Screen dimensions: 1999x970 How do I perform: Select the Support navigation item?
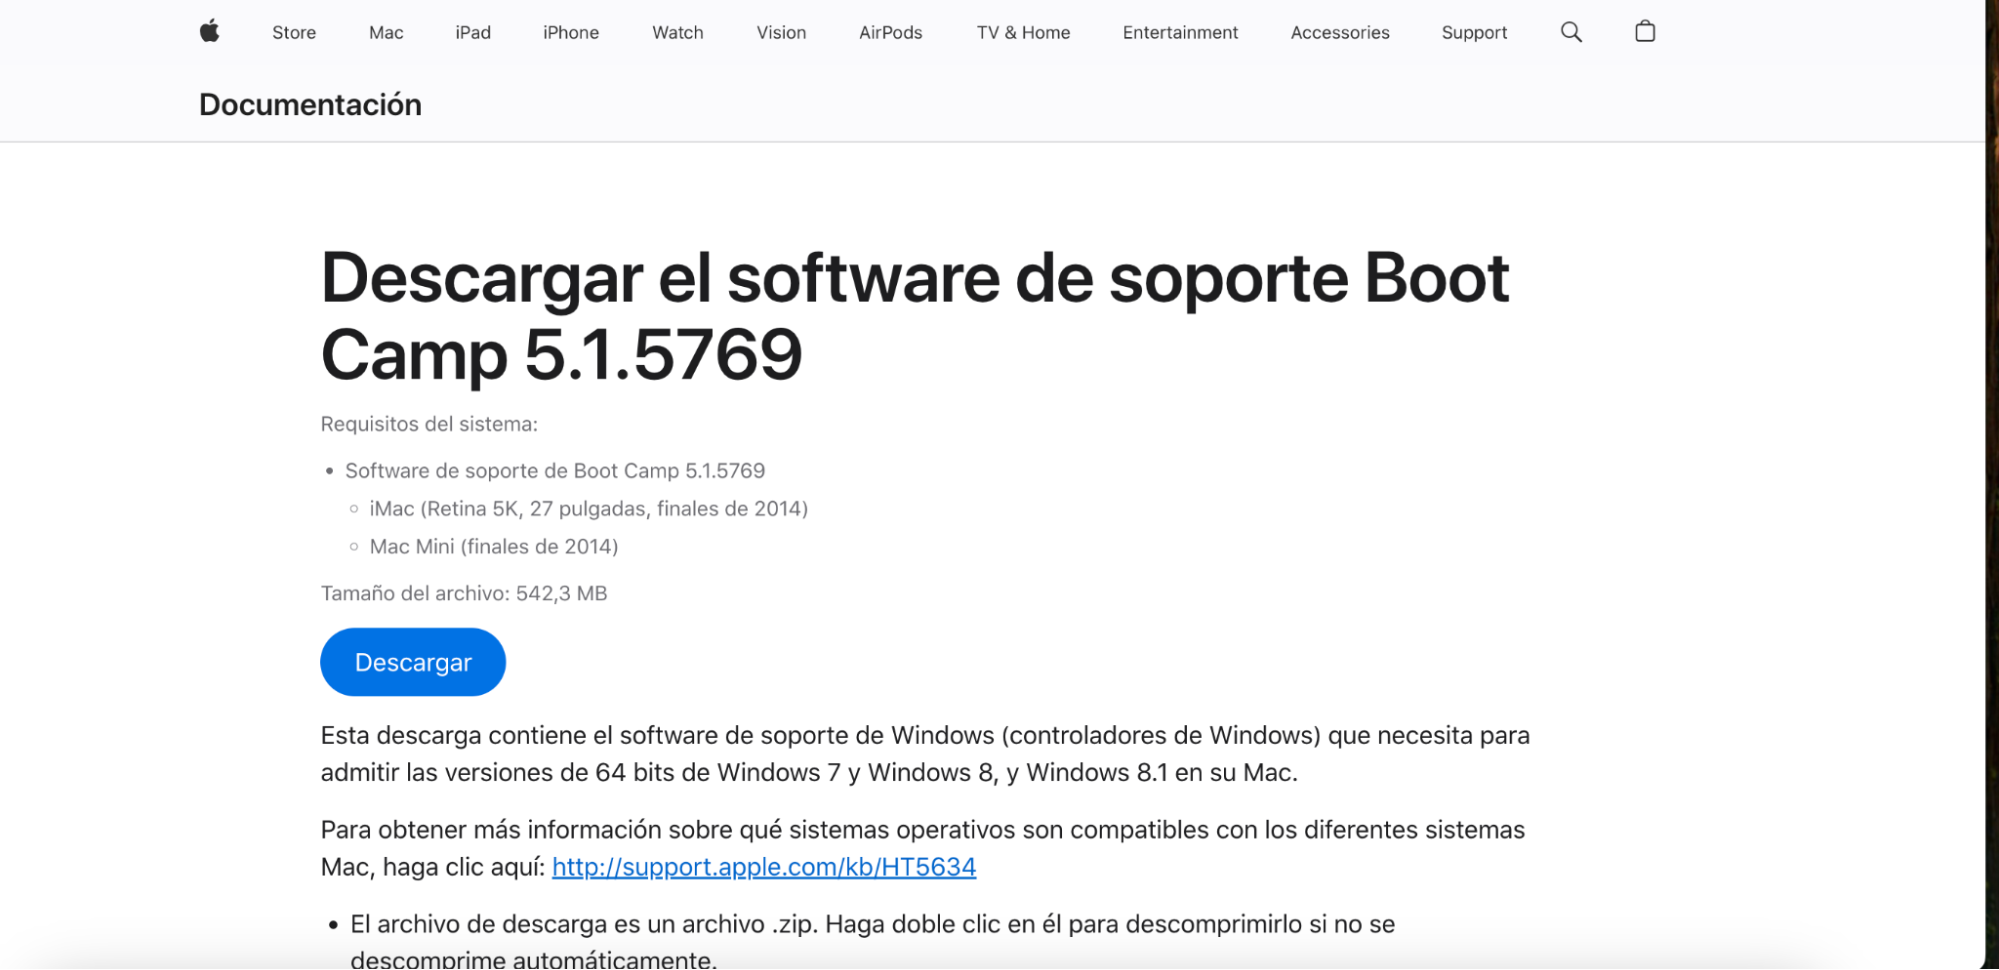[x=1473, y=32]
